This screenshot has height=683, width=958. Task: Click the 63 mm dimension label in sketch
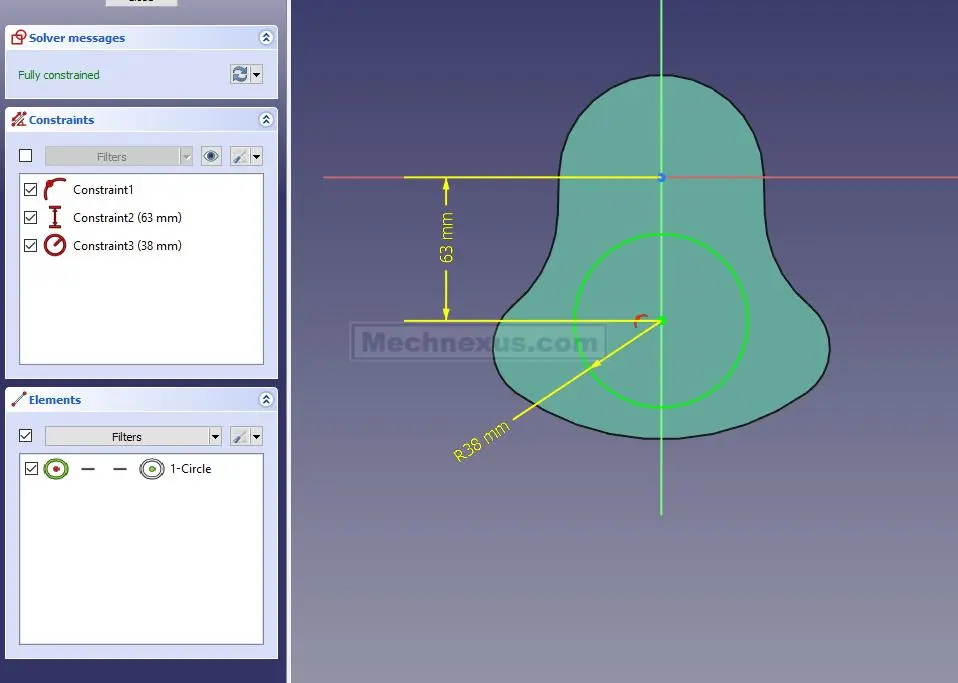tap(447, 238)
